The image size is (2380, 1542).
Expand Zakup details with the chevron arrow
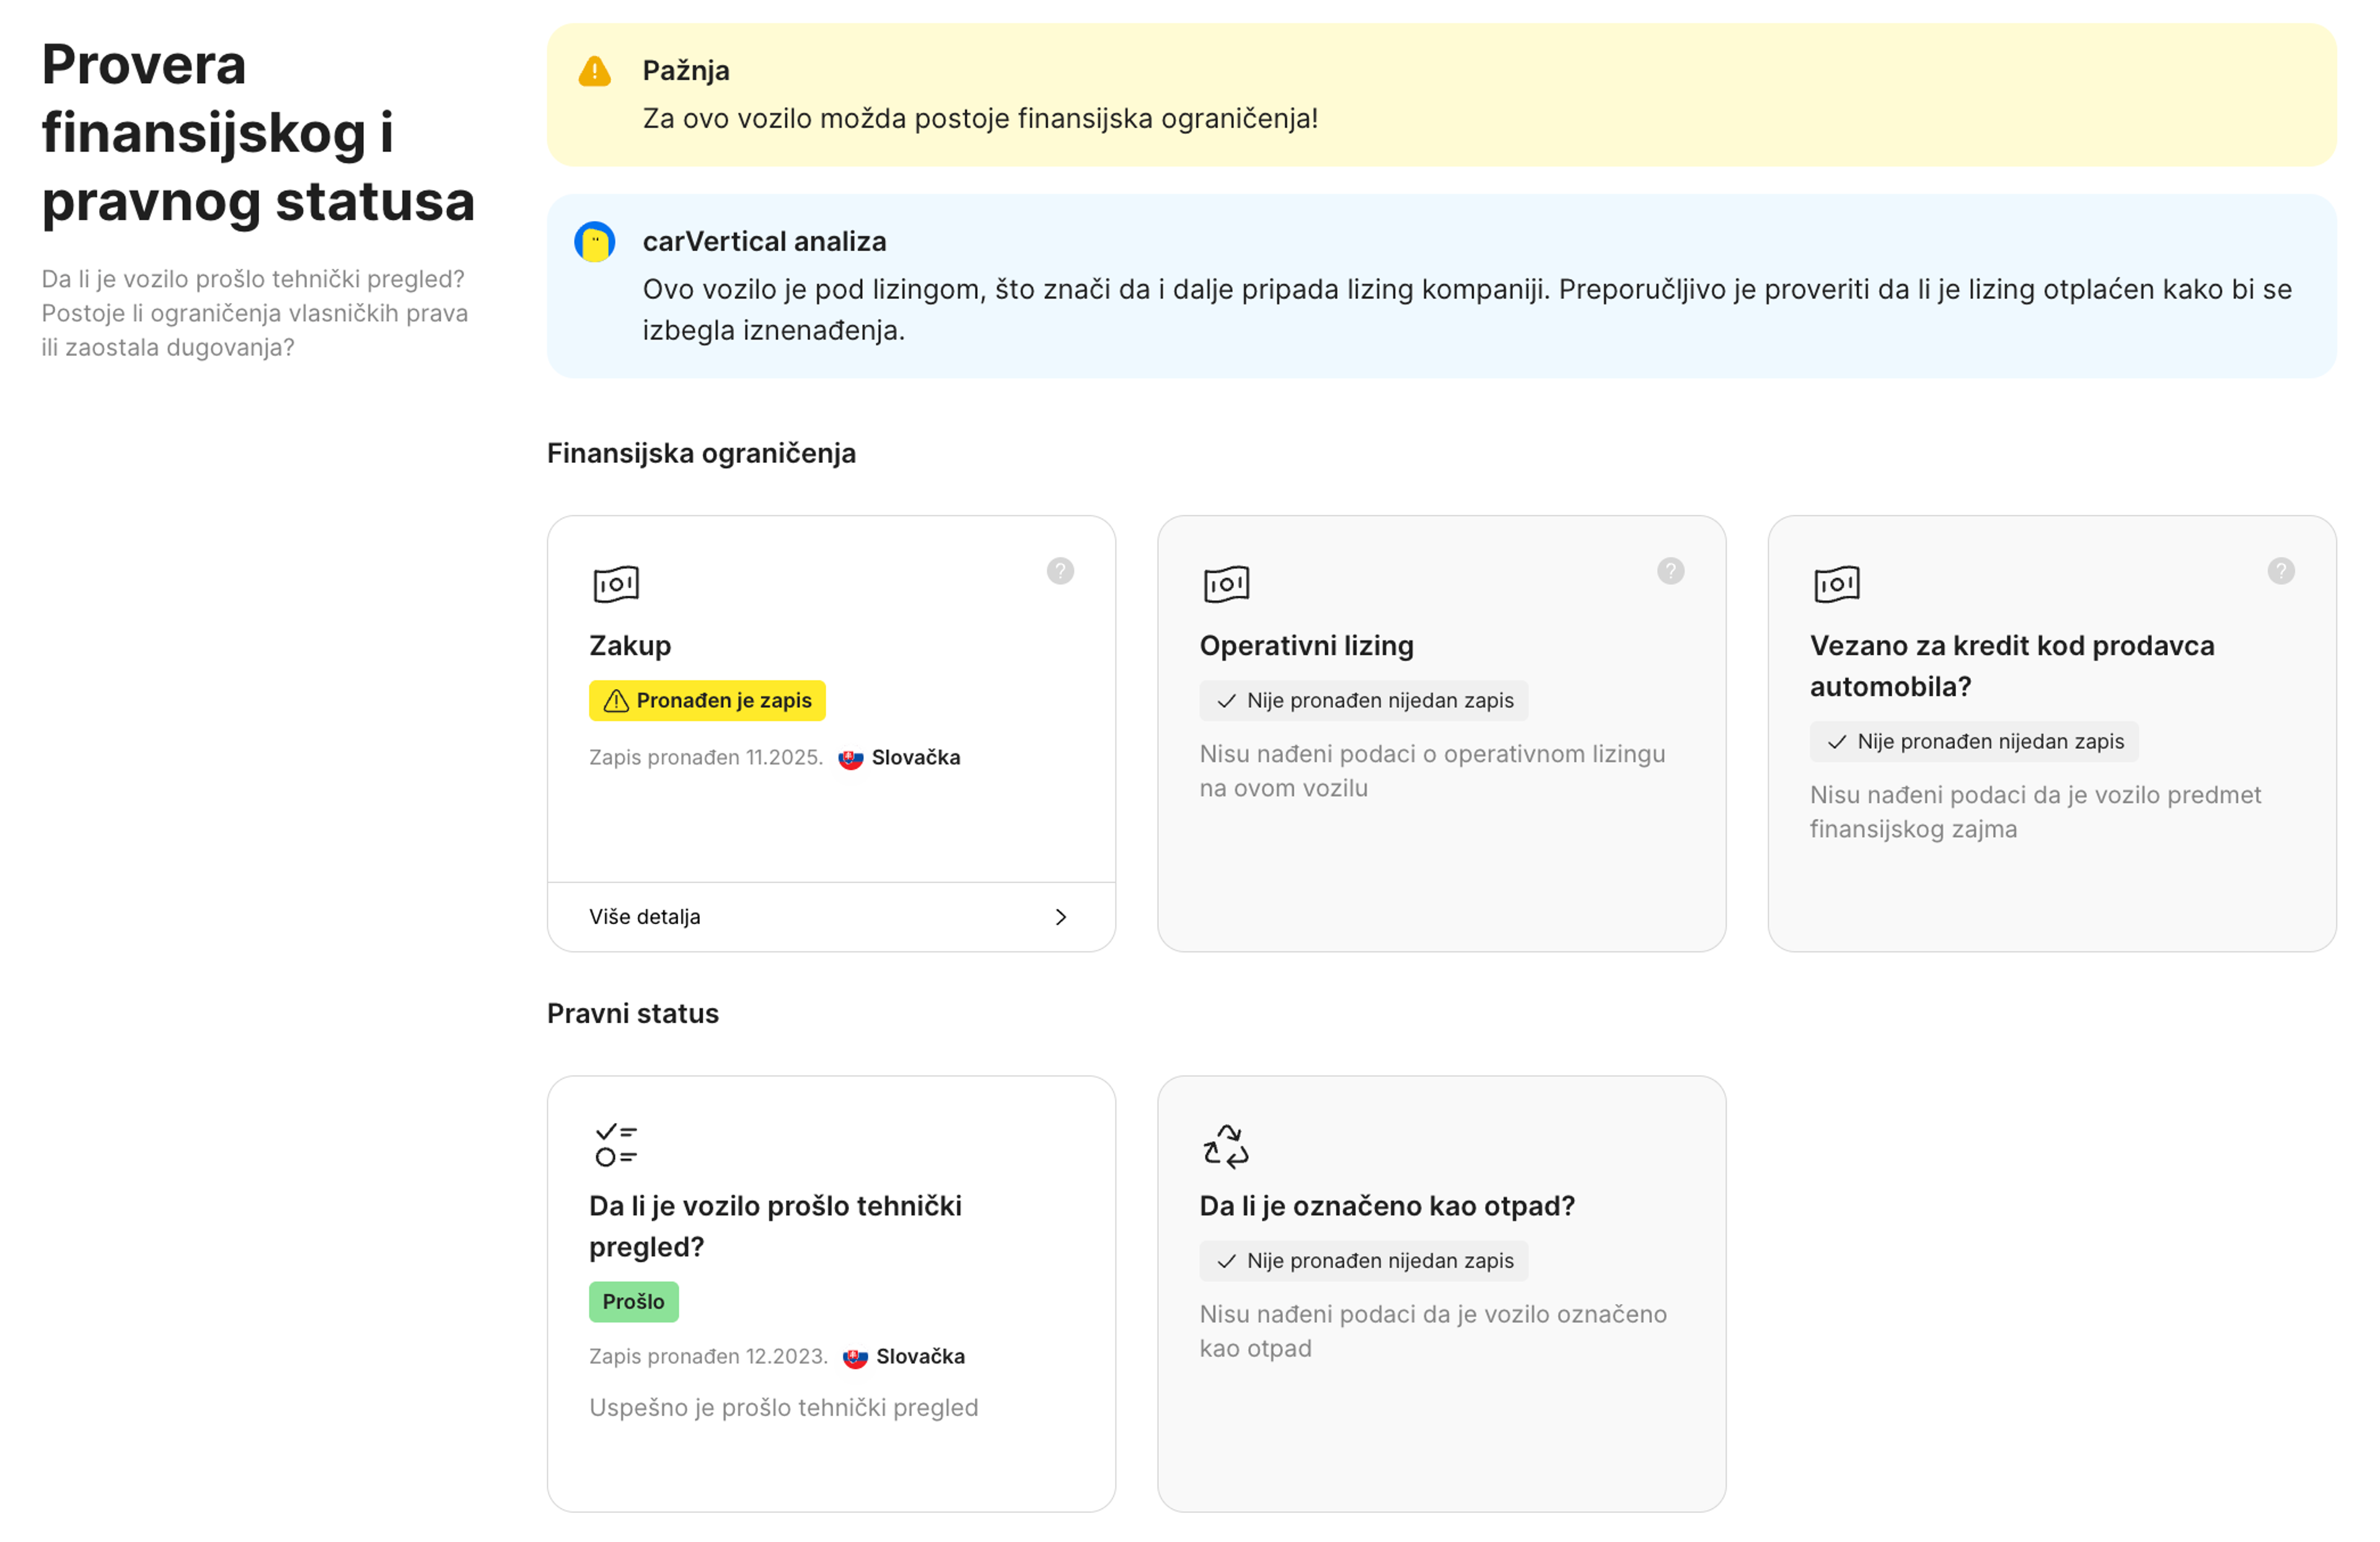pyautogui.click(x=1061, y=917)
